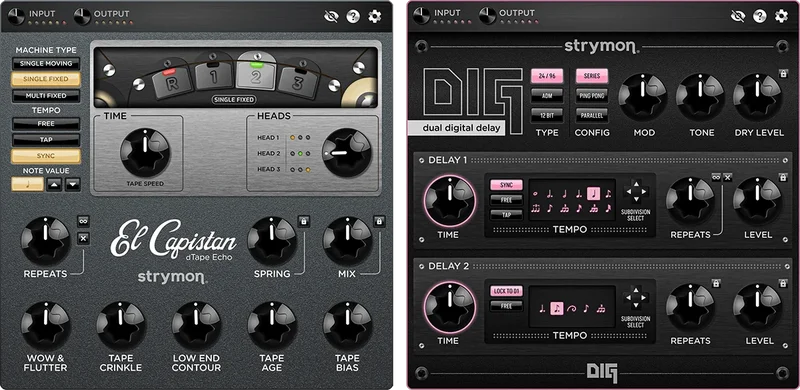
Task: Open the help question mark in El Capistan
Action: coord(353,16)
